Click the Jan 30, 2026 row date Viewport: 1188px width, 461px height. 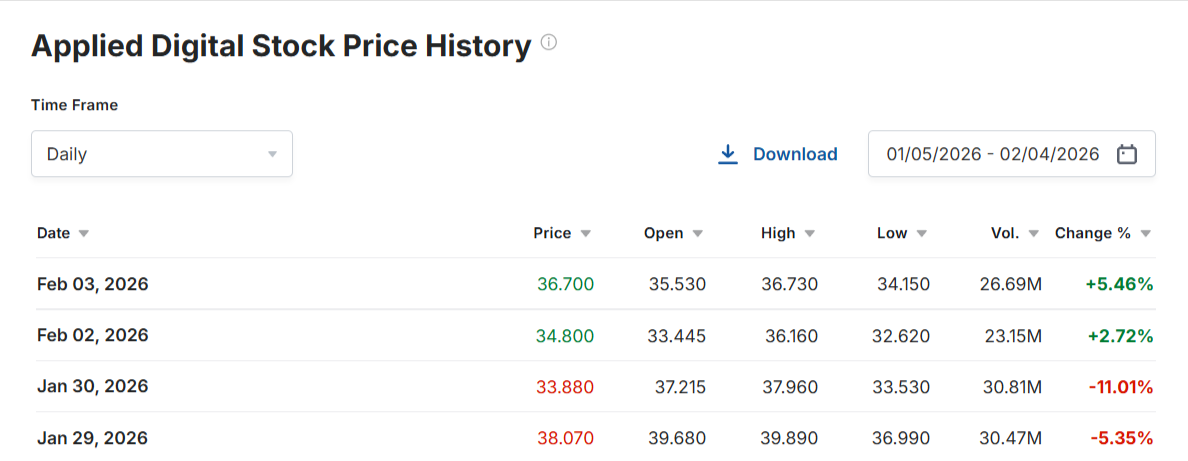click(92, 386)
